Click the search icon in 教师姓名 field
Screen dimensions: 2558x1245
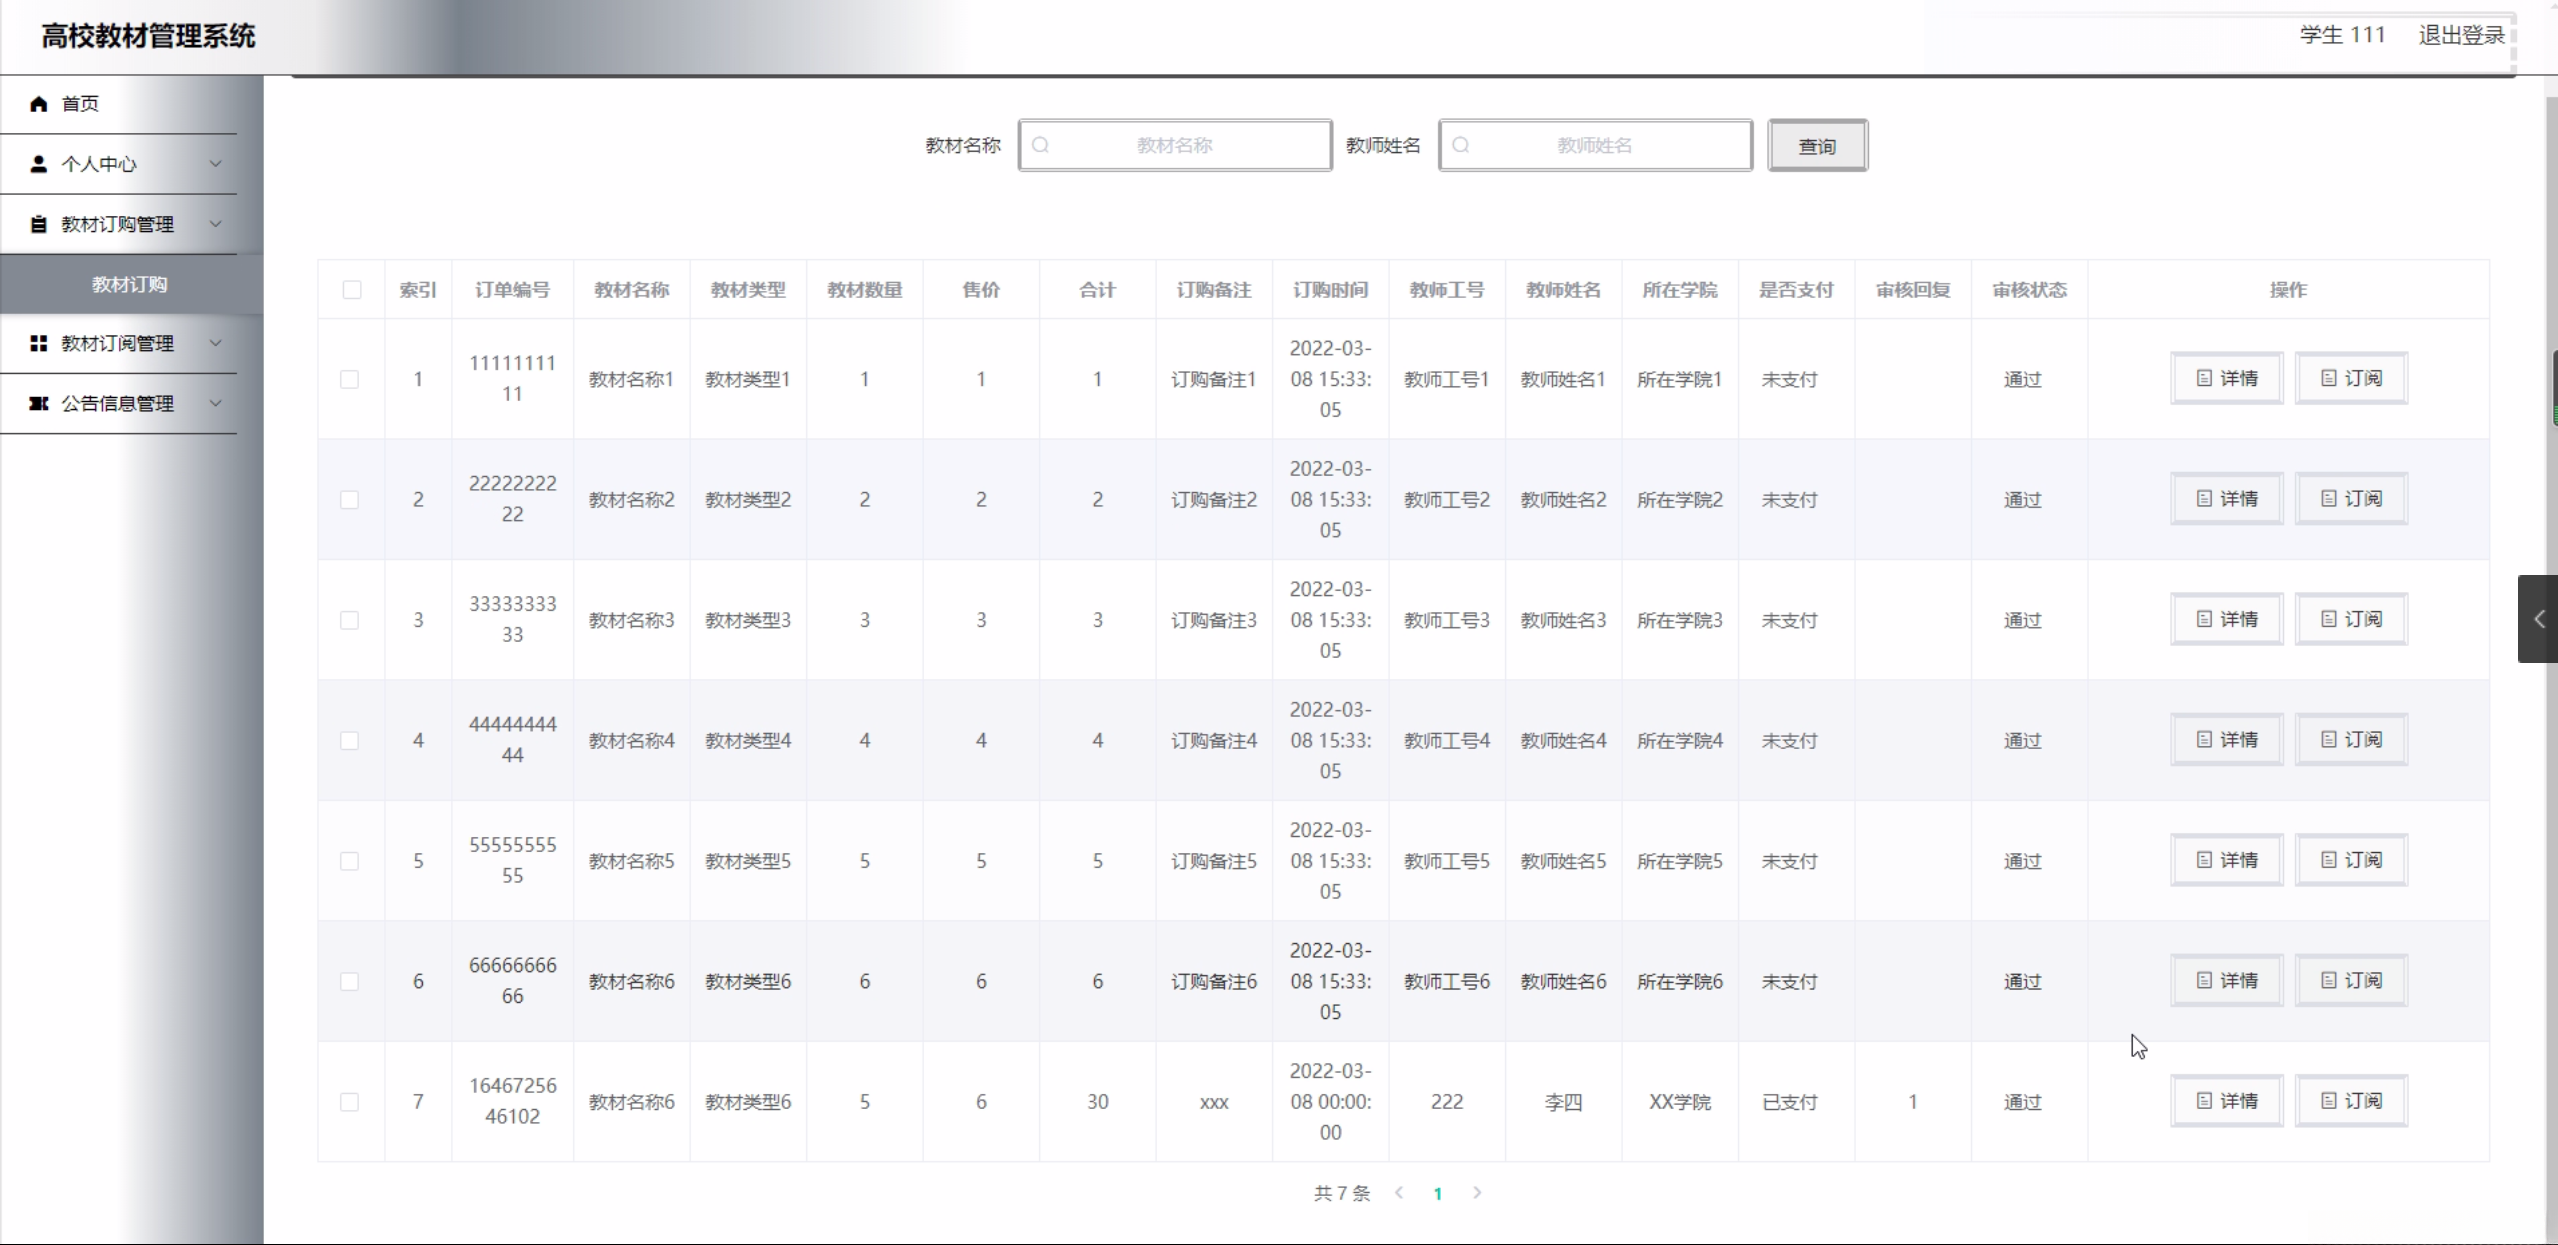(x=1460, y=146)
